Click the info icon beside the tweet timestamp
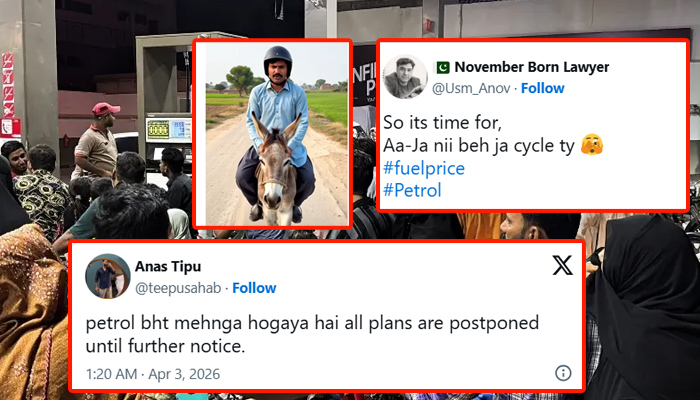700x400 pixels. tap(563, 373)
